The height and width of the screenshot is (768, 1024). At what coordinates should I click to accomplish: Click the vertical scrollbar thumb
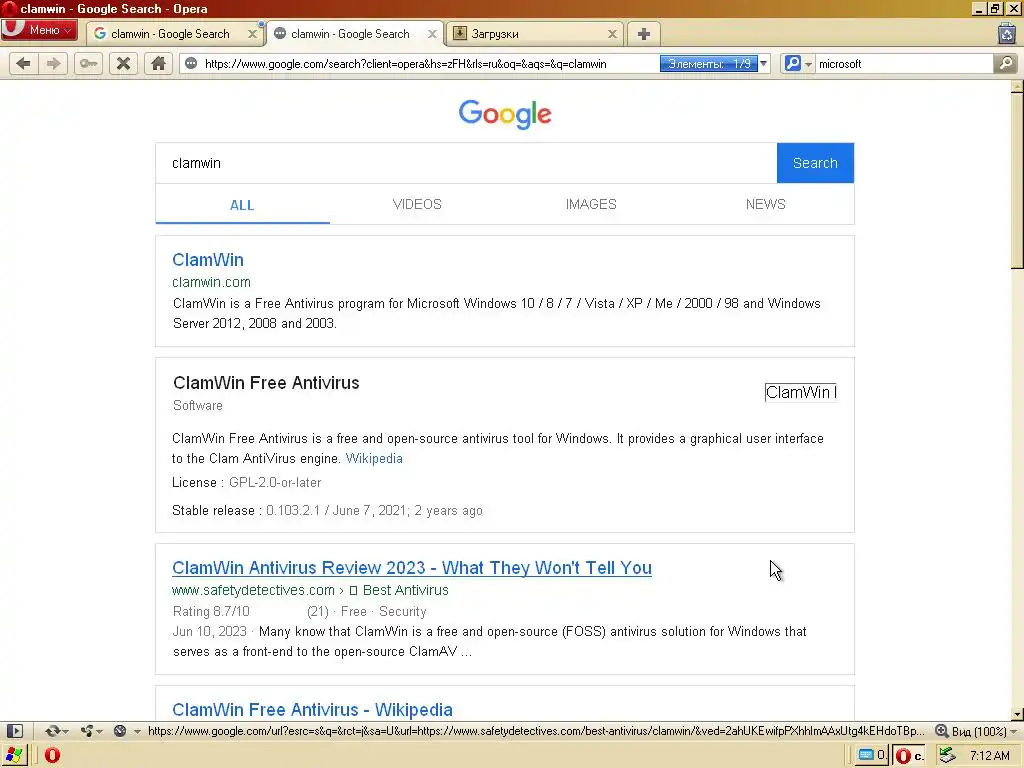point(1017,180)
